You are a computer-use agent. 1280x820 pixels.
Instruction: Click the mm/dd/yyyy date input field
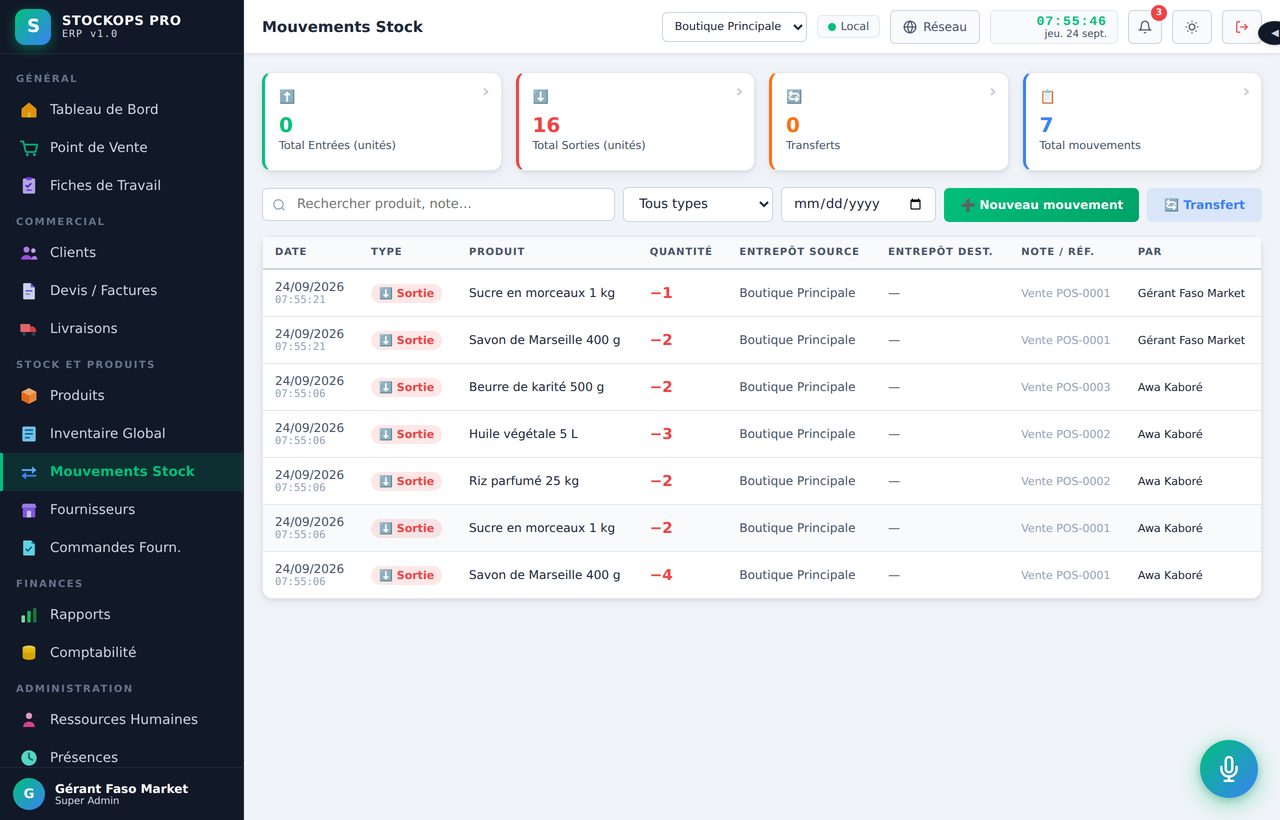click(858, 204)
